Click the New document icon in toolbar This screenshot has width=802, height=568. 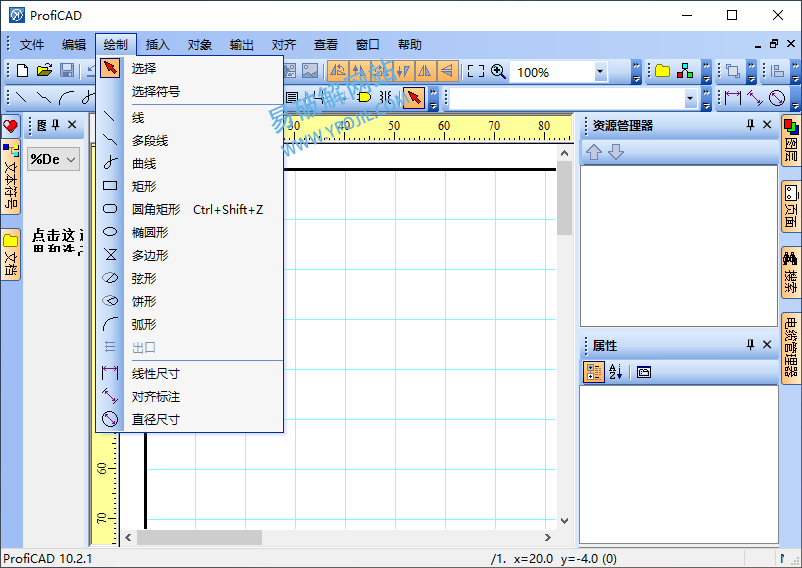tap(22, 71)
